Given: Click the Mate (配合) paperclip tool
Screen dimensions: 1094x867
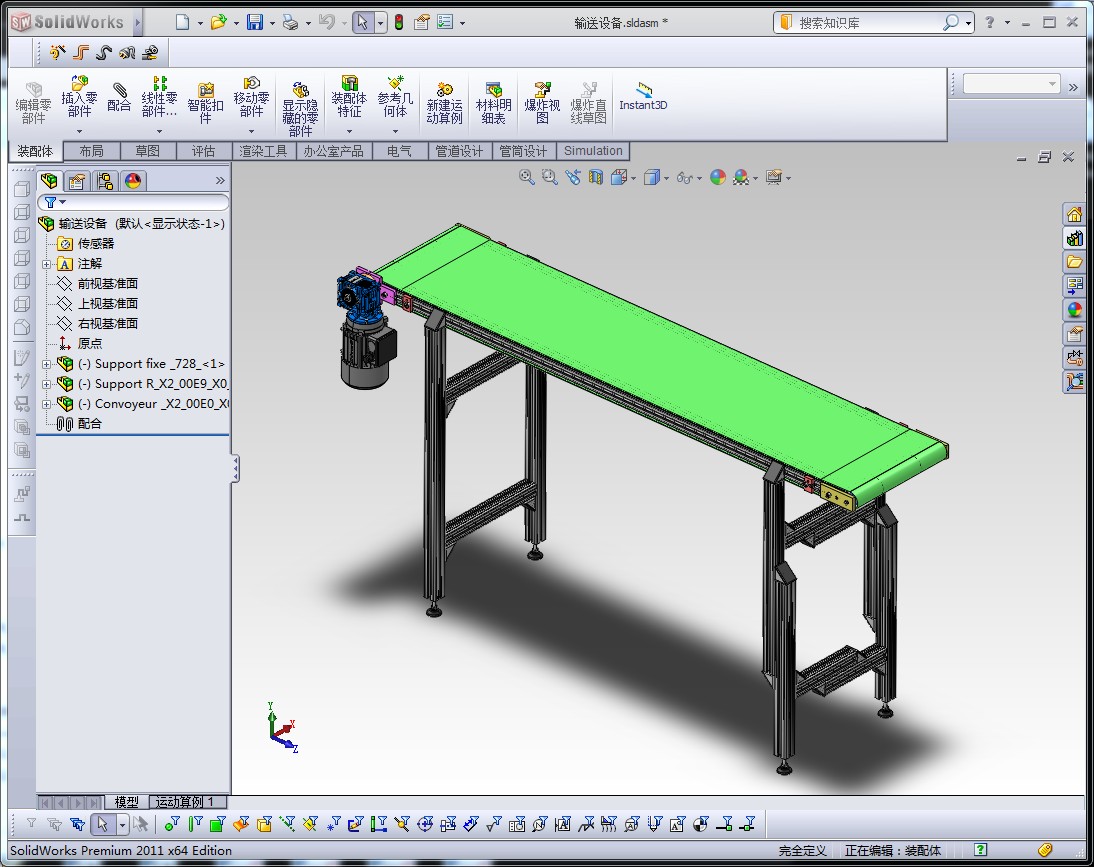Looking at the screenshot, I should click(119, 97).
